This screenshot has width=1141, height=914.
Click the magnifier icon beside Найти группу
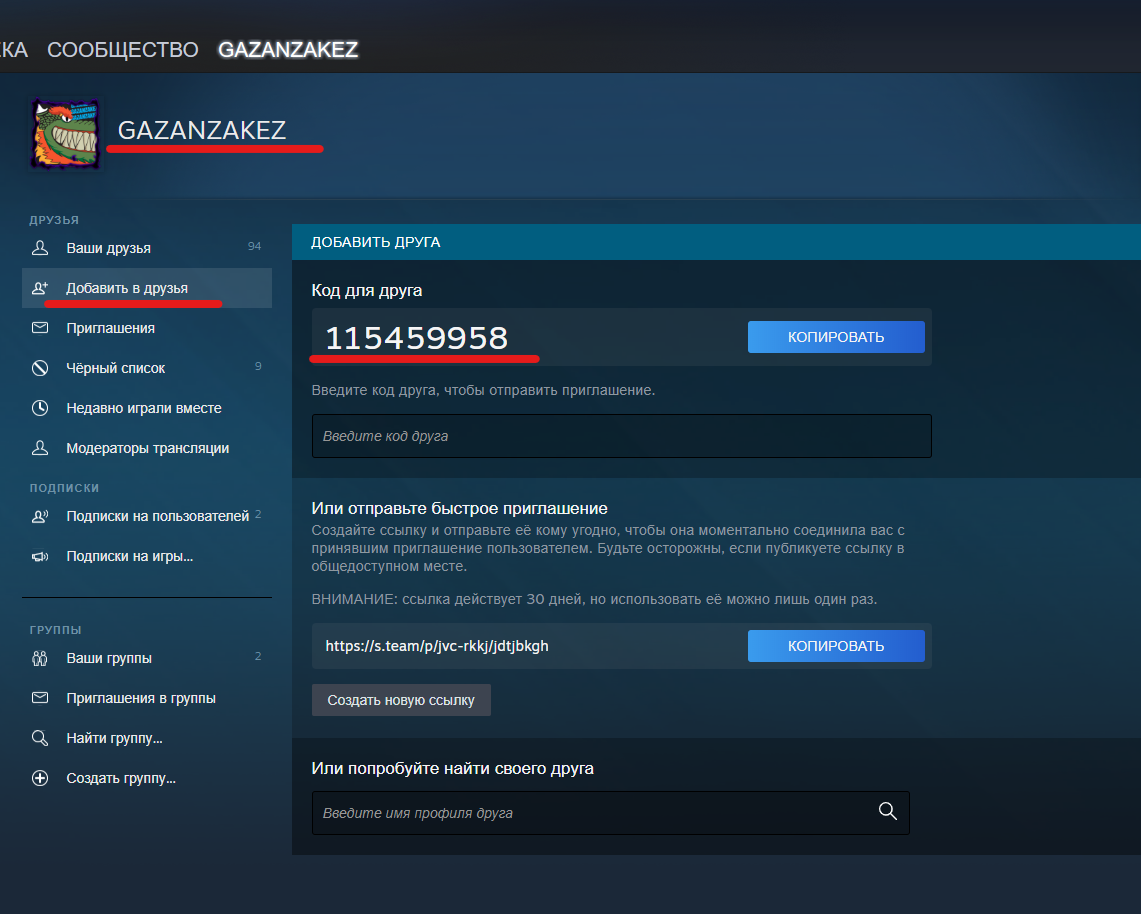[40, 738]
